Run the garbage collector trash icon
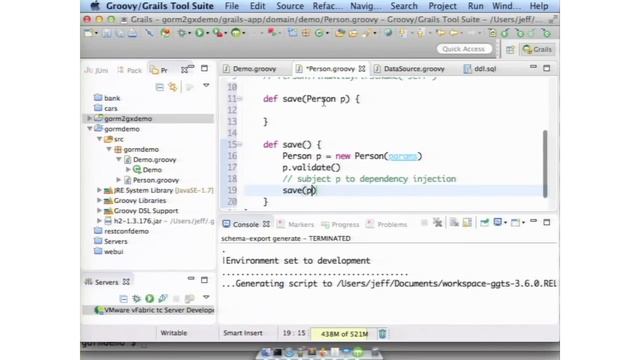The width and height of the screenshot is (640, 360). 382,333
